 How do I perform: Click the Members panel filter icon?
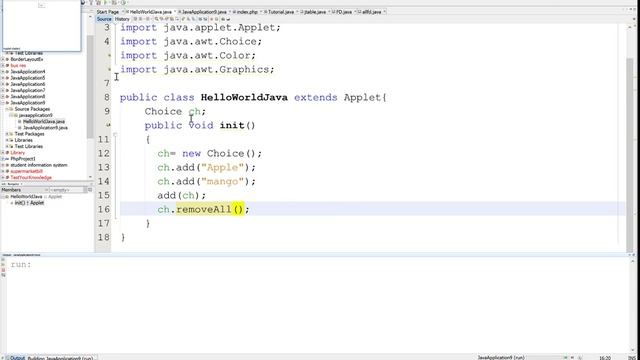pos(90,190)
